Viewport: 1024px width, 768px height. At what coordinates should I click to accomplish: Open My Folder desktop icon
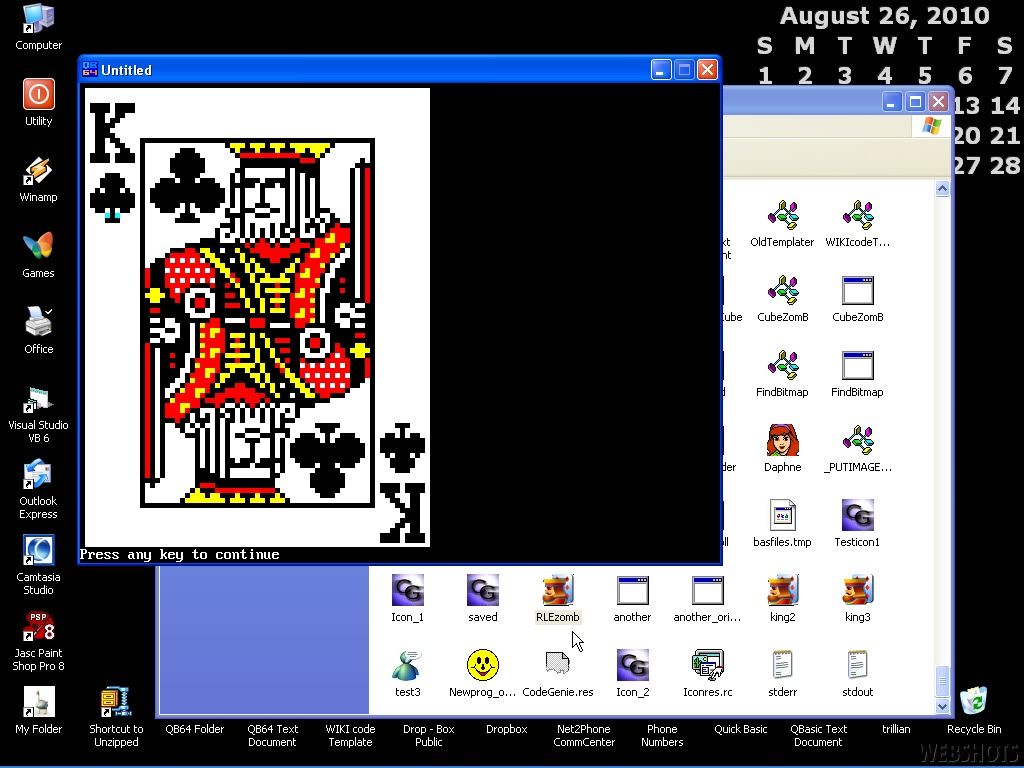pyautogui.click(x=38, y=711)
